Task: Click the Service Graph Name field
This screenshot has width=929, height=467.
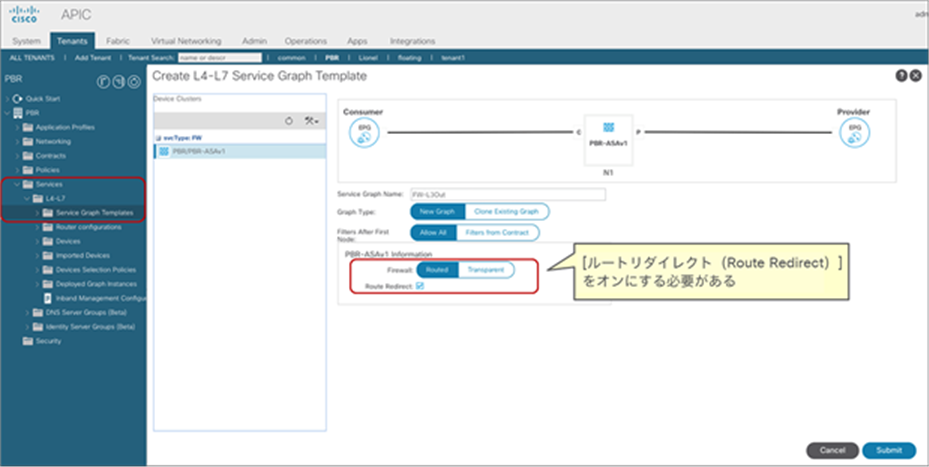Action: [x=507, y=194]
